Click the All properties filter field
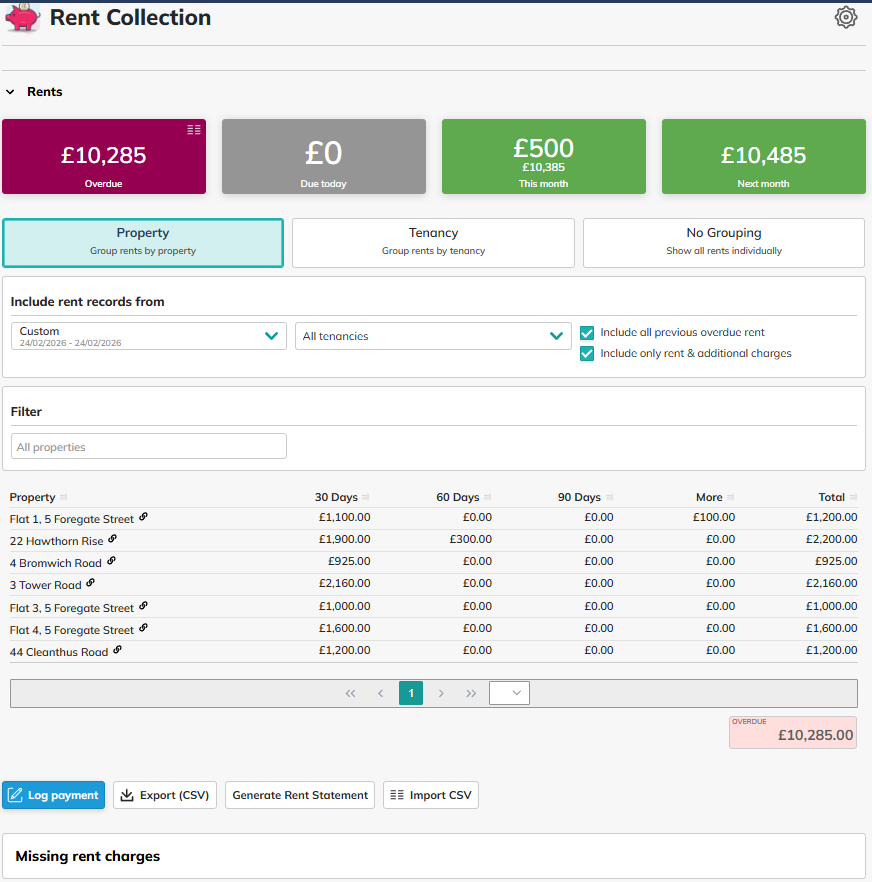 [149, 447]
